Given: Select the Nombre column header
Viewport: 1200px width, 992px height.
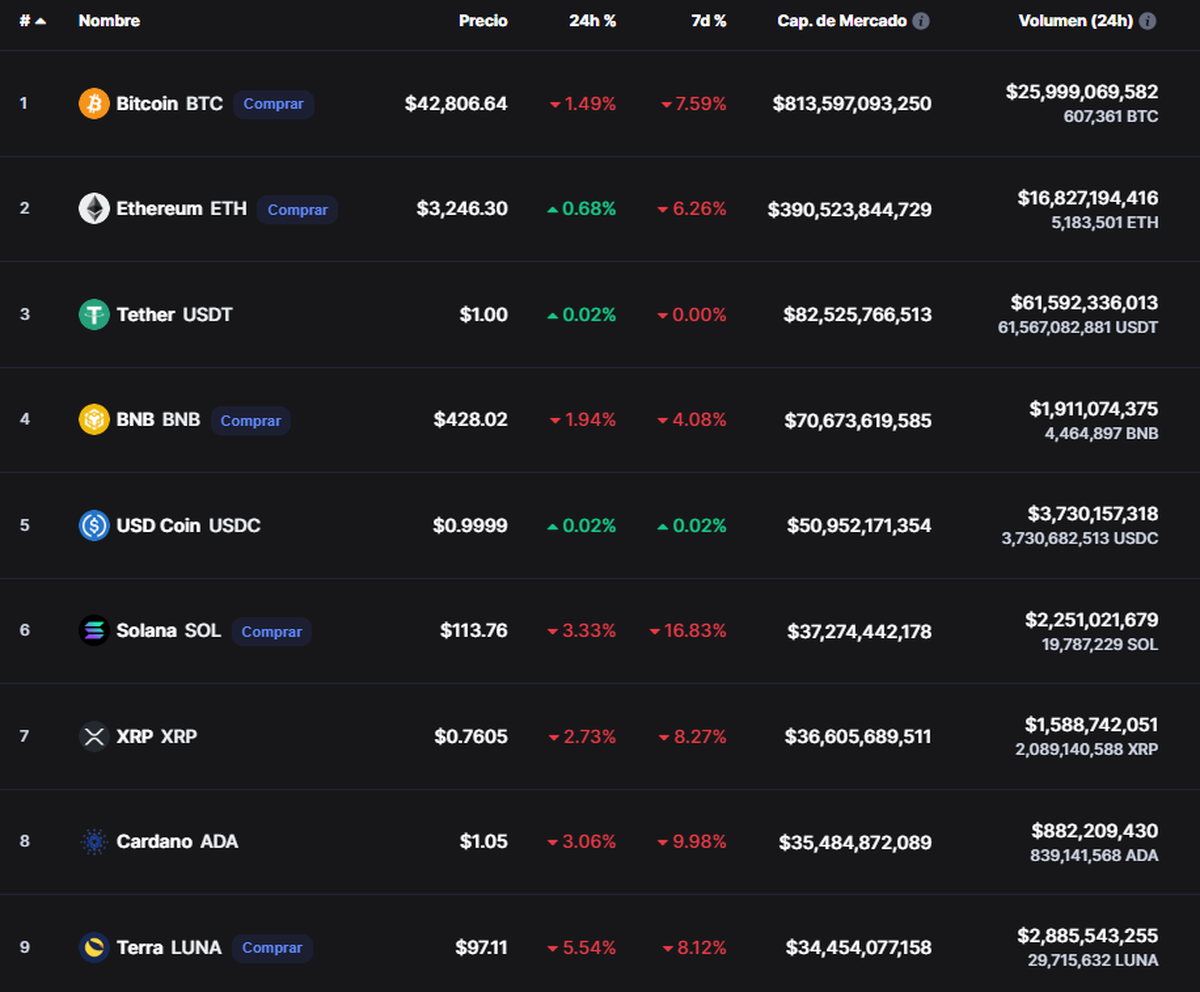Looking at the screenshot, I should click(109, 20).
